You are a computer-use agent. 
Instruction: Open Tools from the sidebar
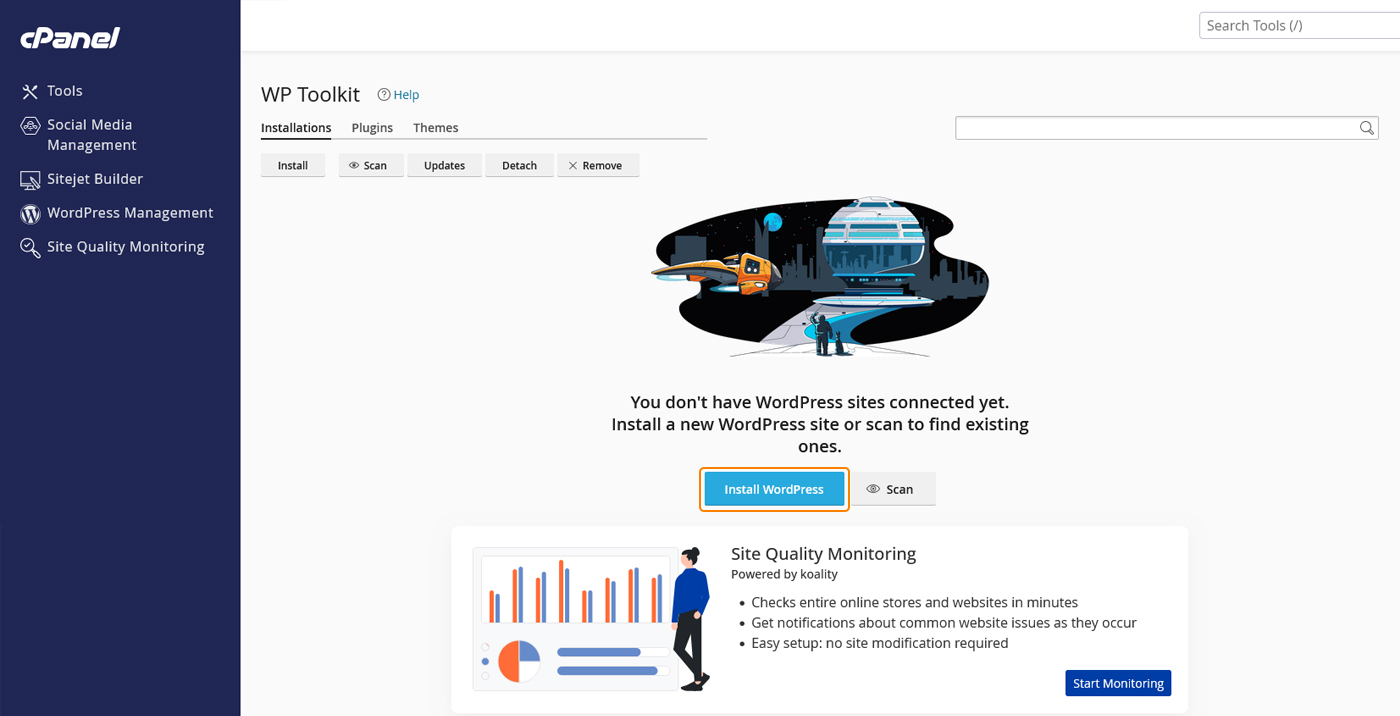click(64, 91)
